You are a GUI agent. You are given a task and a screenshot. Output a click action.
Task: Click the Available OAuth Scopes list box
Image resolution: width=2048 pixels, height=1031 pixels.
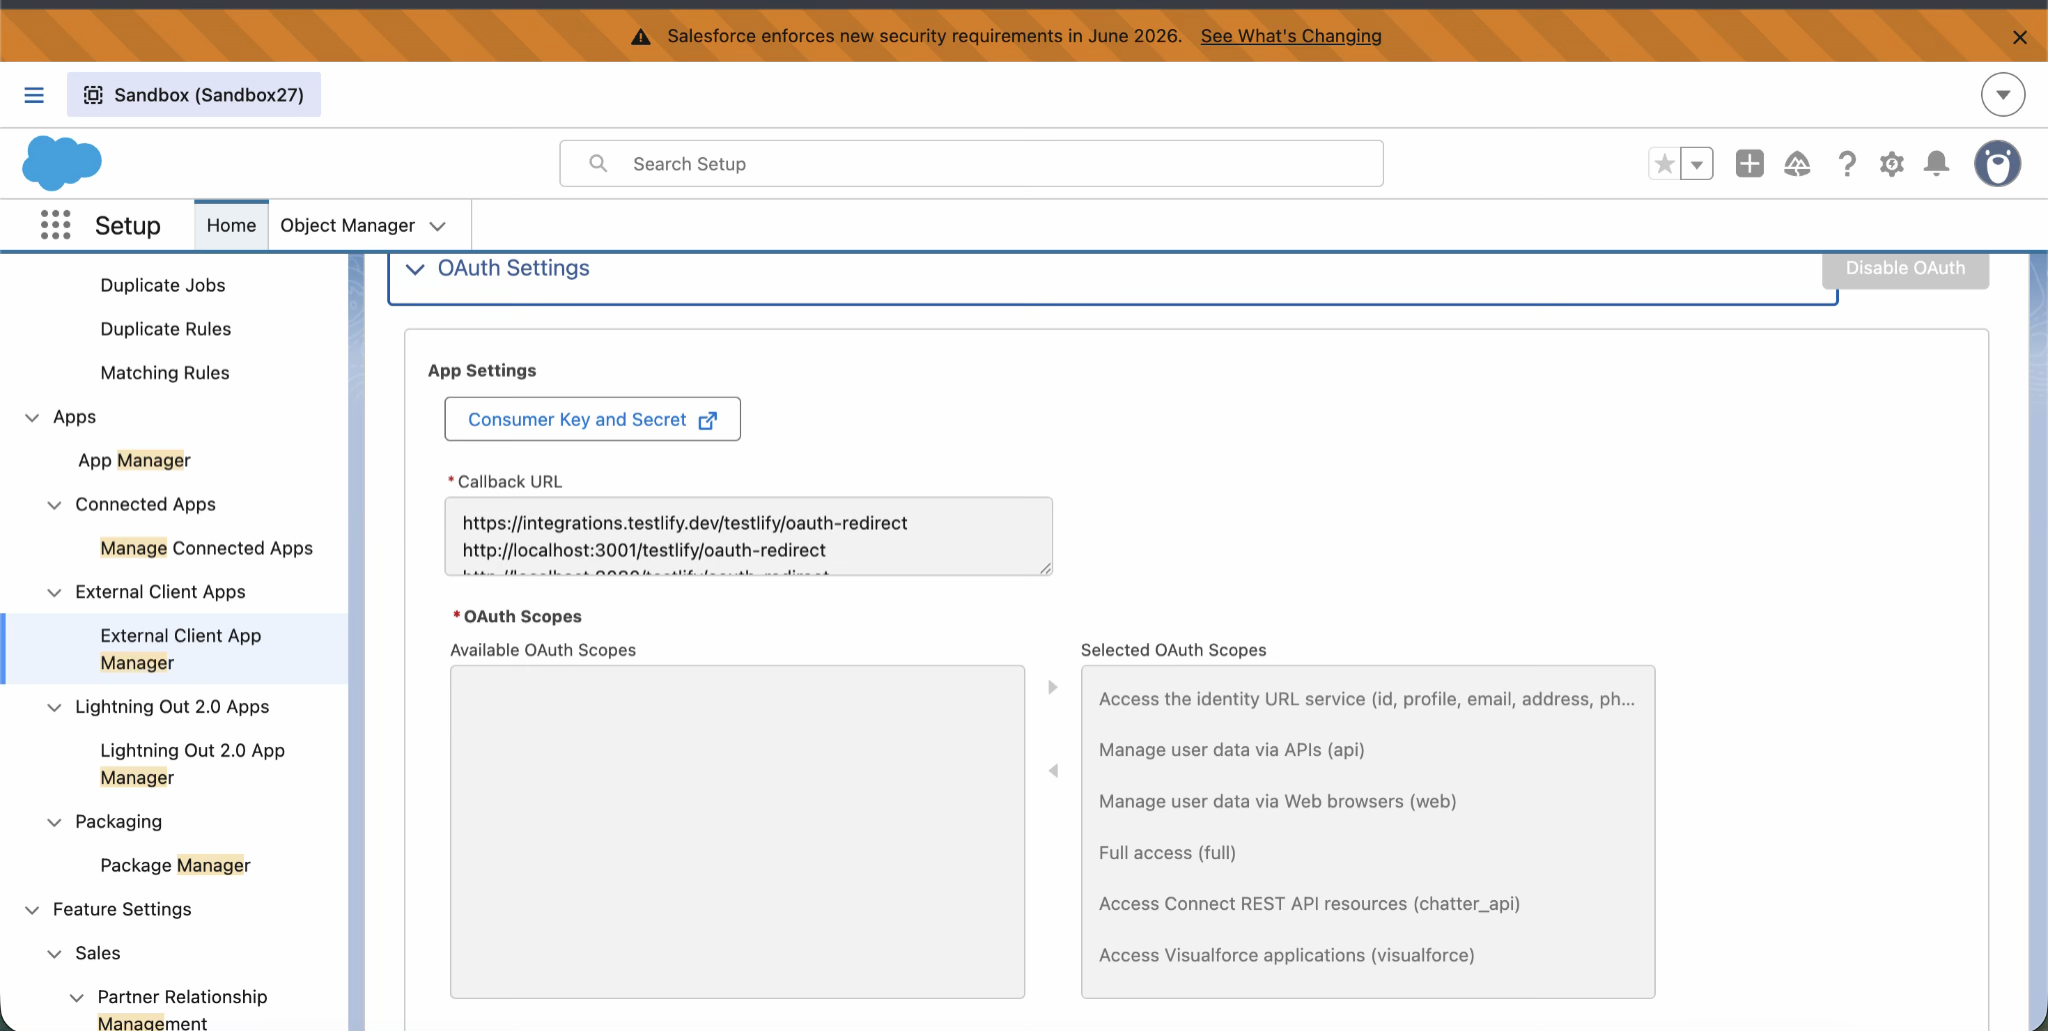737,831
